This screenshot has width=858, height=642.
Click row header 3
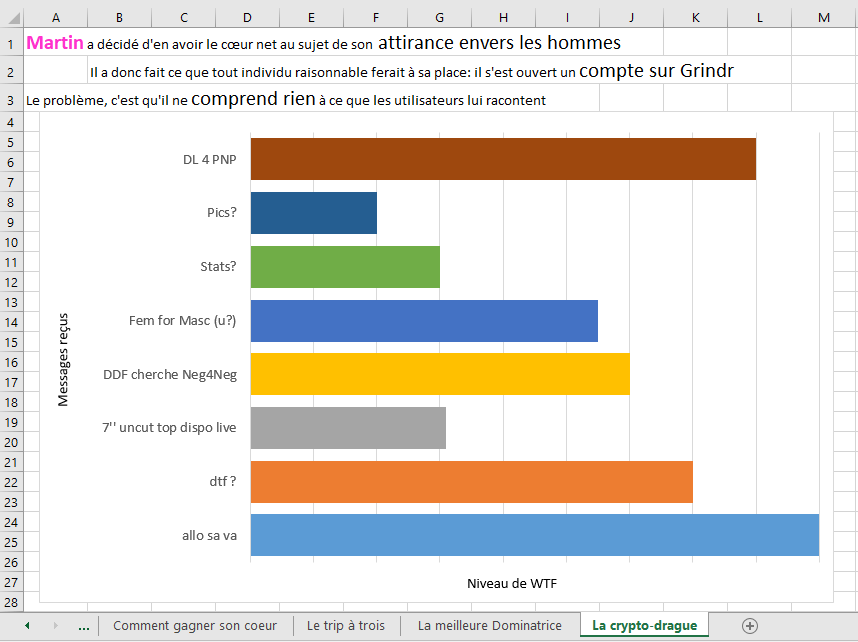coord(11,100)
